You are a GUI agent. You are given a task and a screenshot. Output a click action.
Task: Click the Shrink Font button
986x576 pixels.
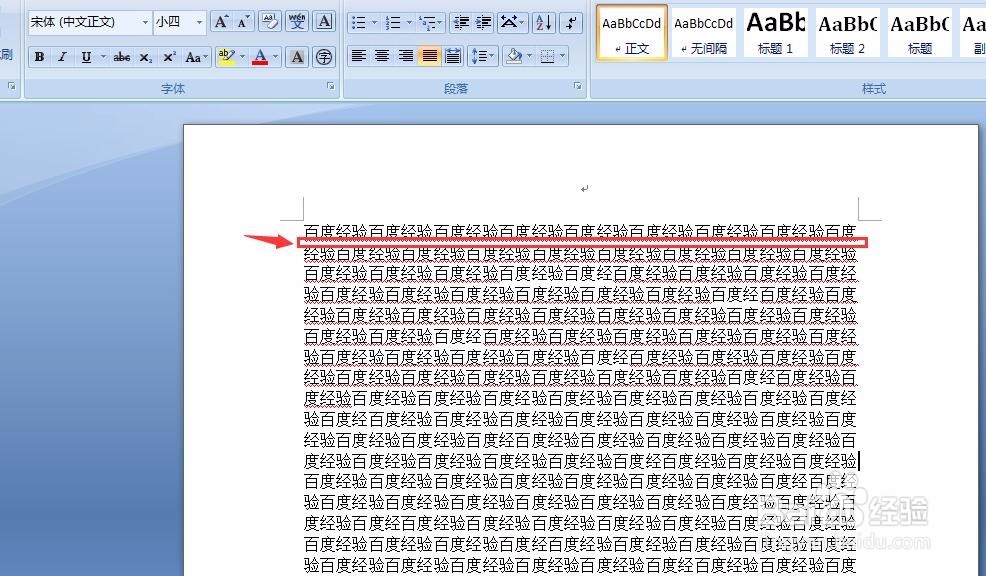tap(244, 23)
